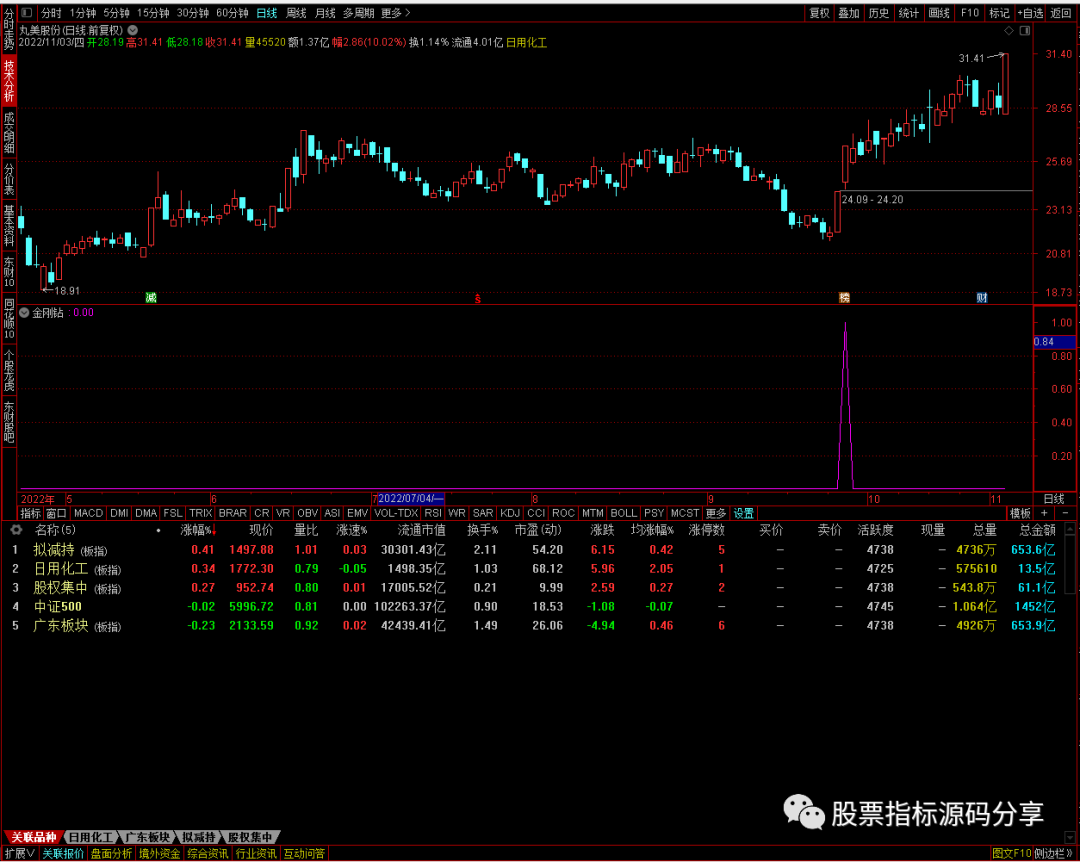
Task: Open 图文F10 at bottom right
Action: point(1011,854)
